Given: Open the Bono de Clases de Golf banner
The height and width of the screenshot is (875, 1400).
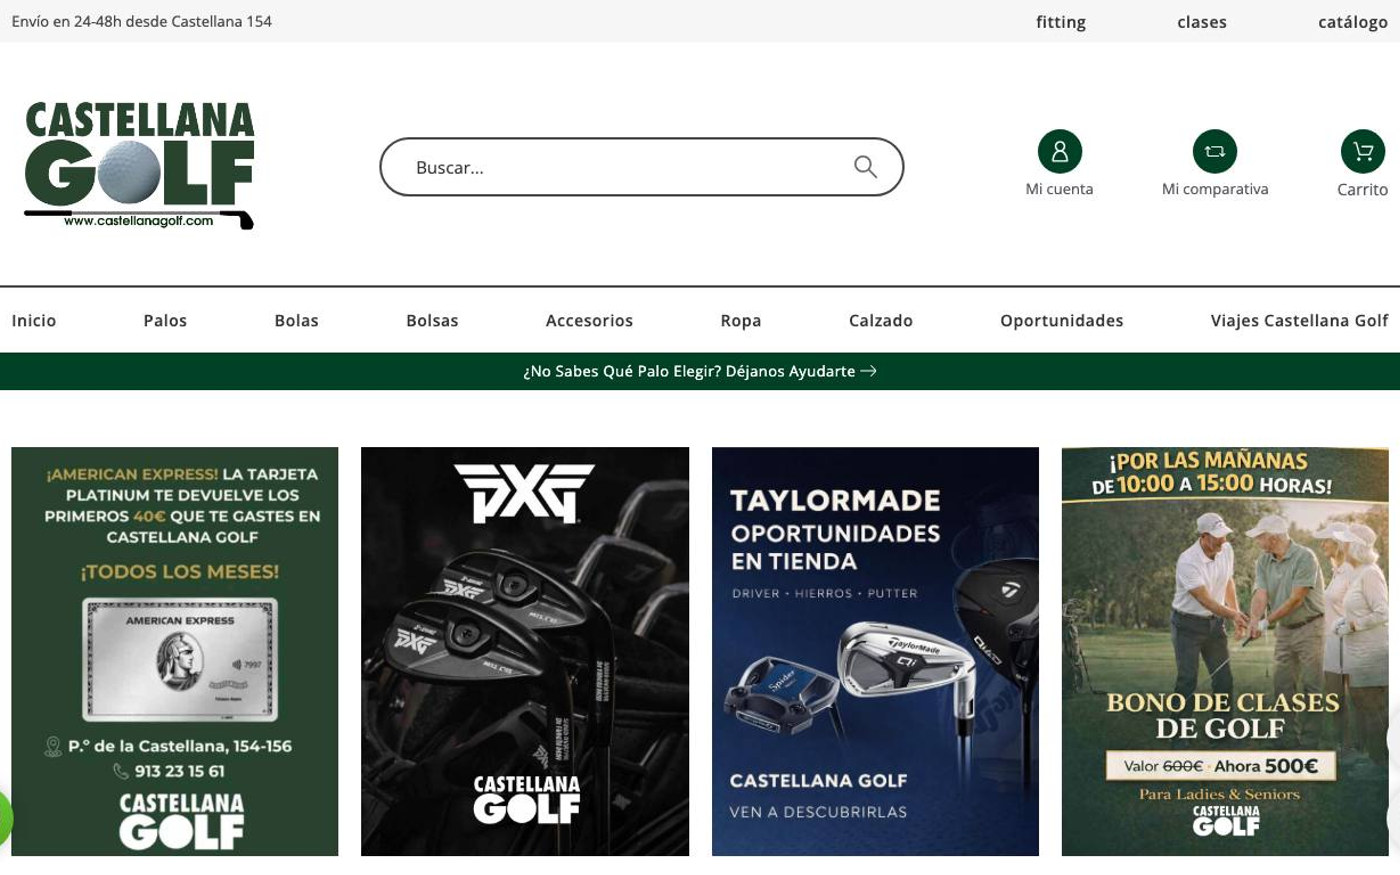Looking at the screenshot, I should [x=1225, y=651].
